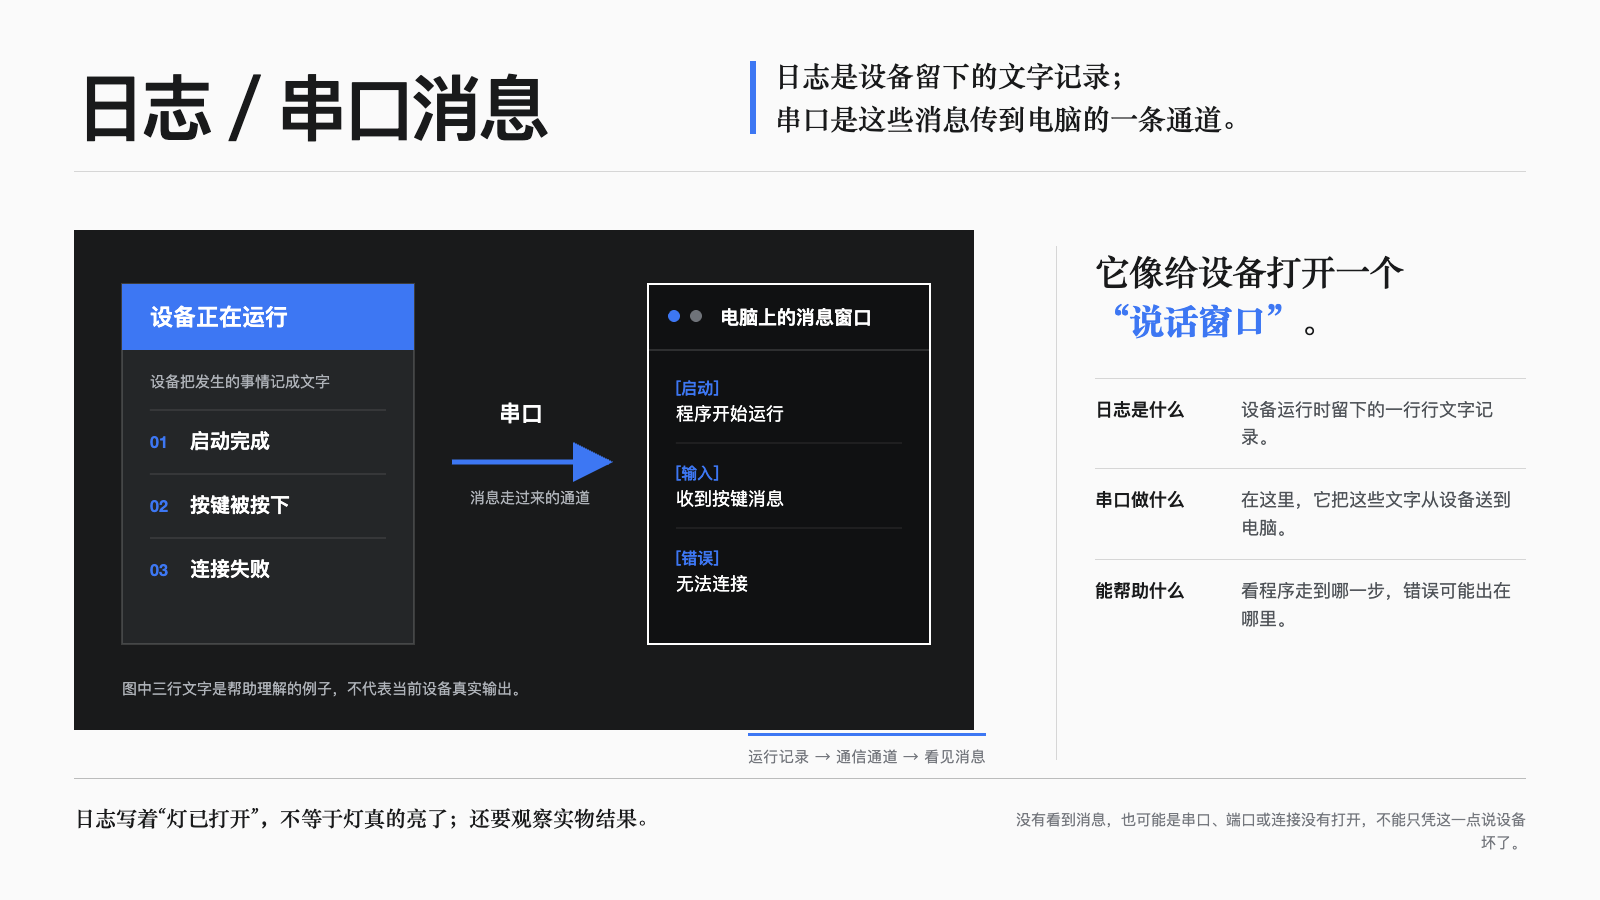1600x900 pixels.
Task: Select the 设备正在运行 blue header
Action: tap(268, 317)
